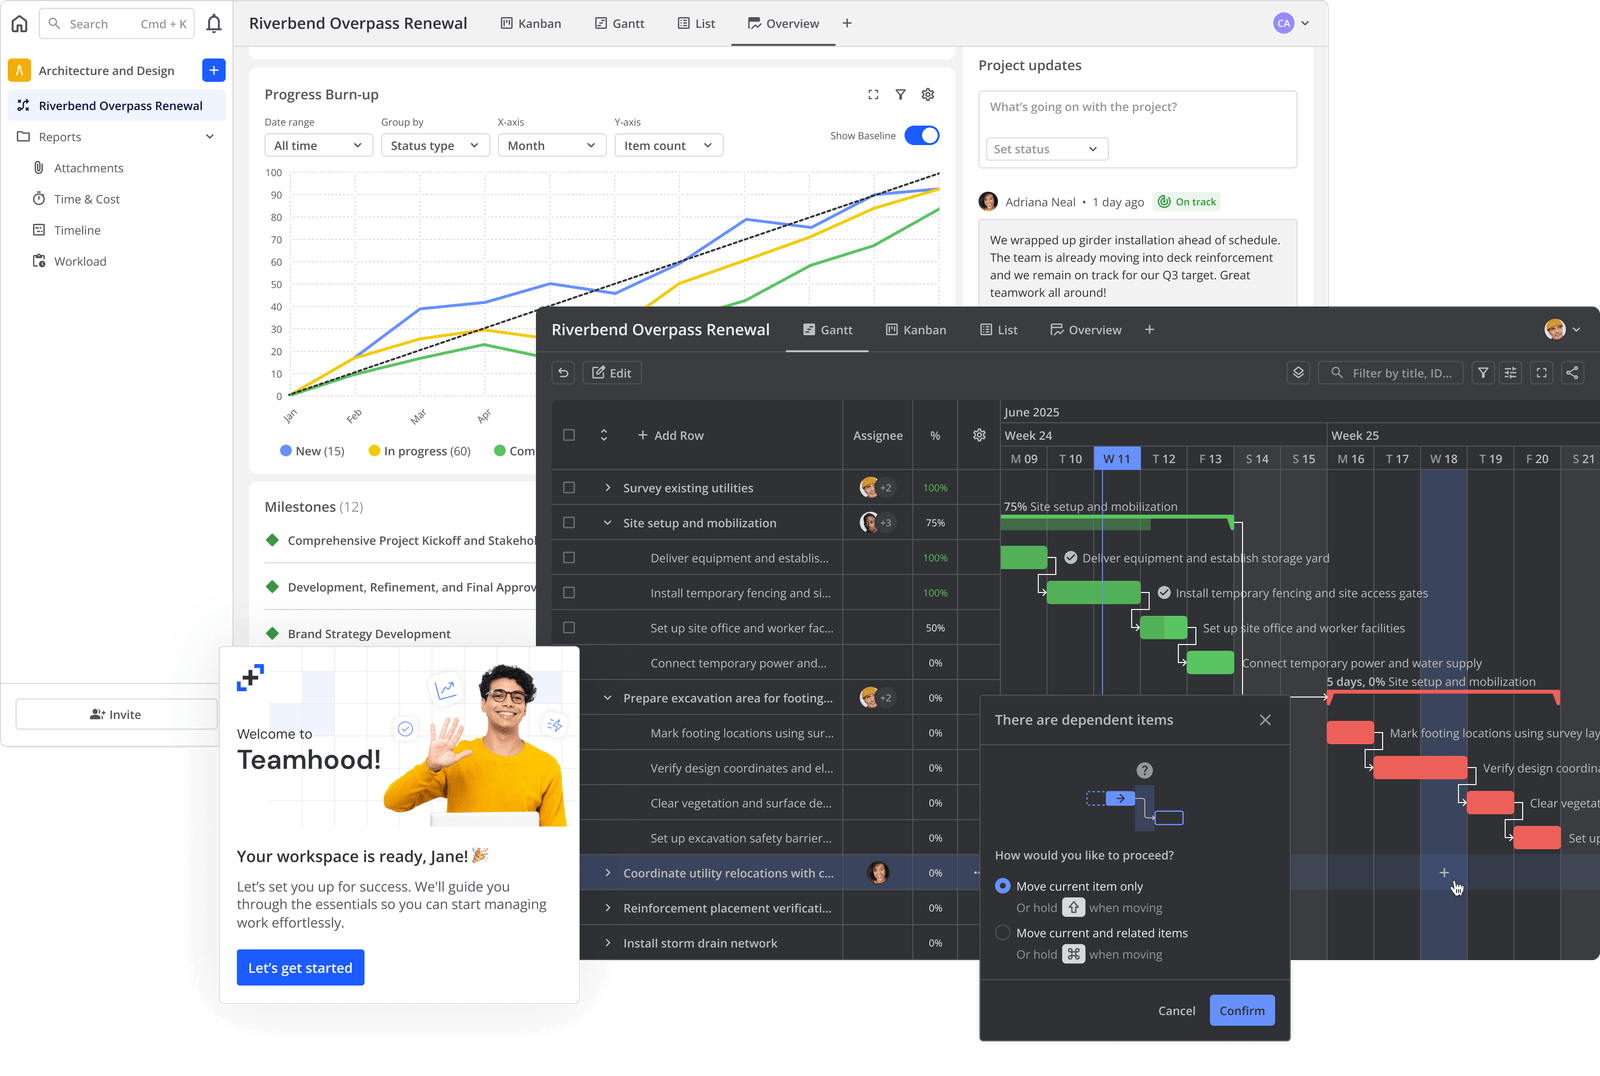
Task: Click the home icon in the sidebar
Action: 19,23
